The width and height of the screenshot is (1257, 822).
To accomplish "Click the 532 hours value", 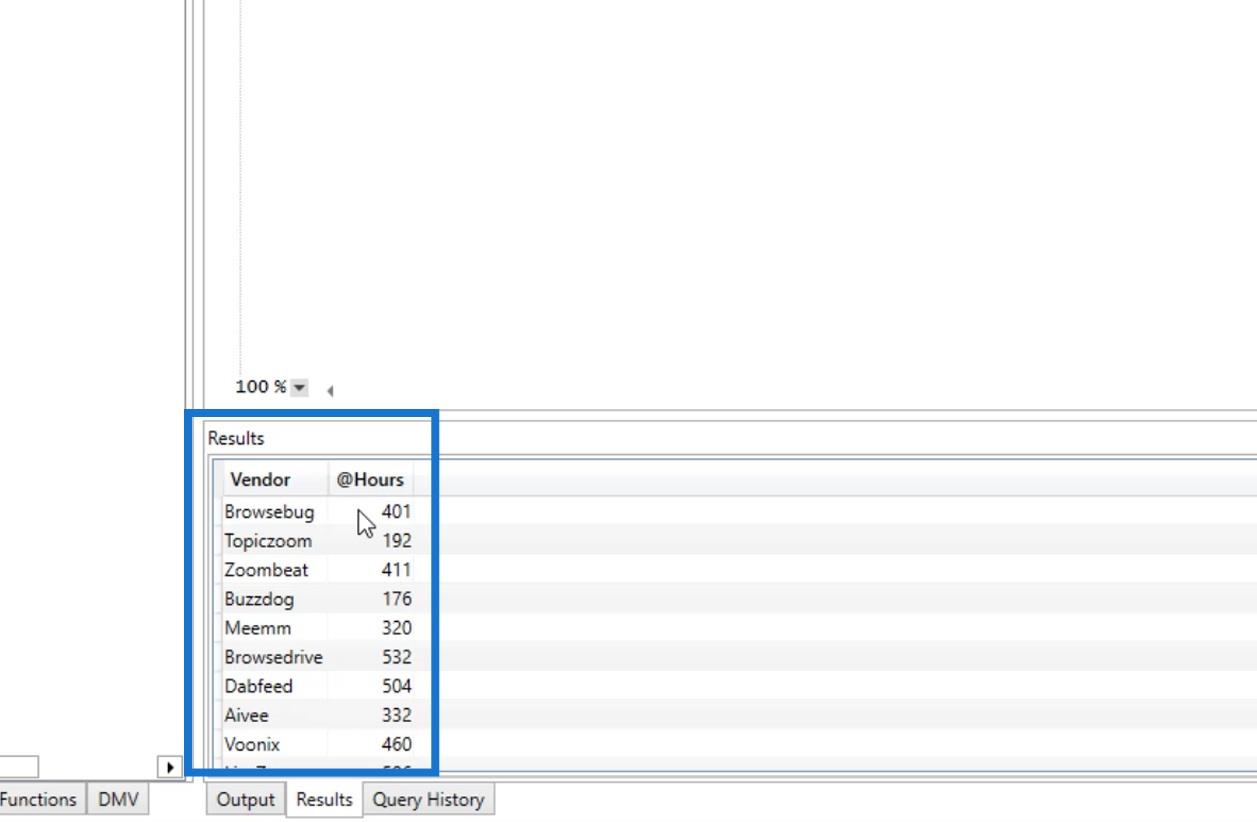I will 396,657.
